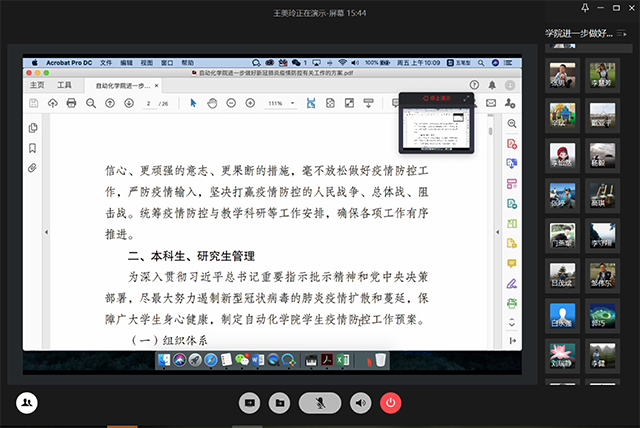640x428 pixels.
Task: Click the page number field showing 2
Action: coord(148,103)
